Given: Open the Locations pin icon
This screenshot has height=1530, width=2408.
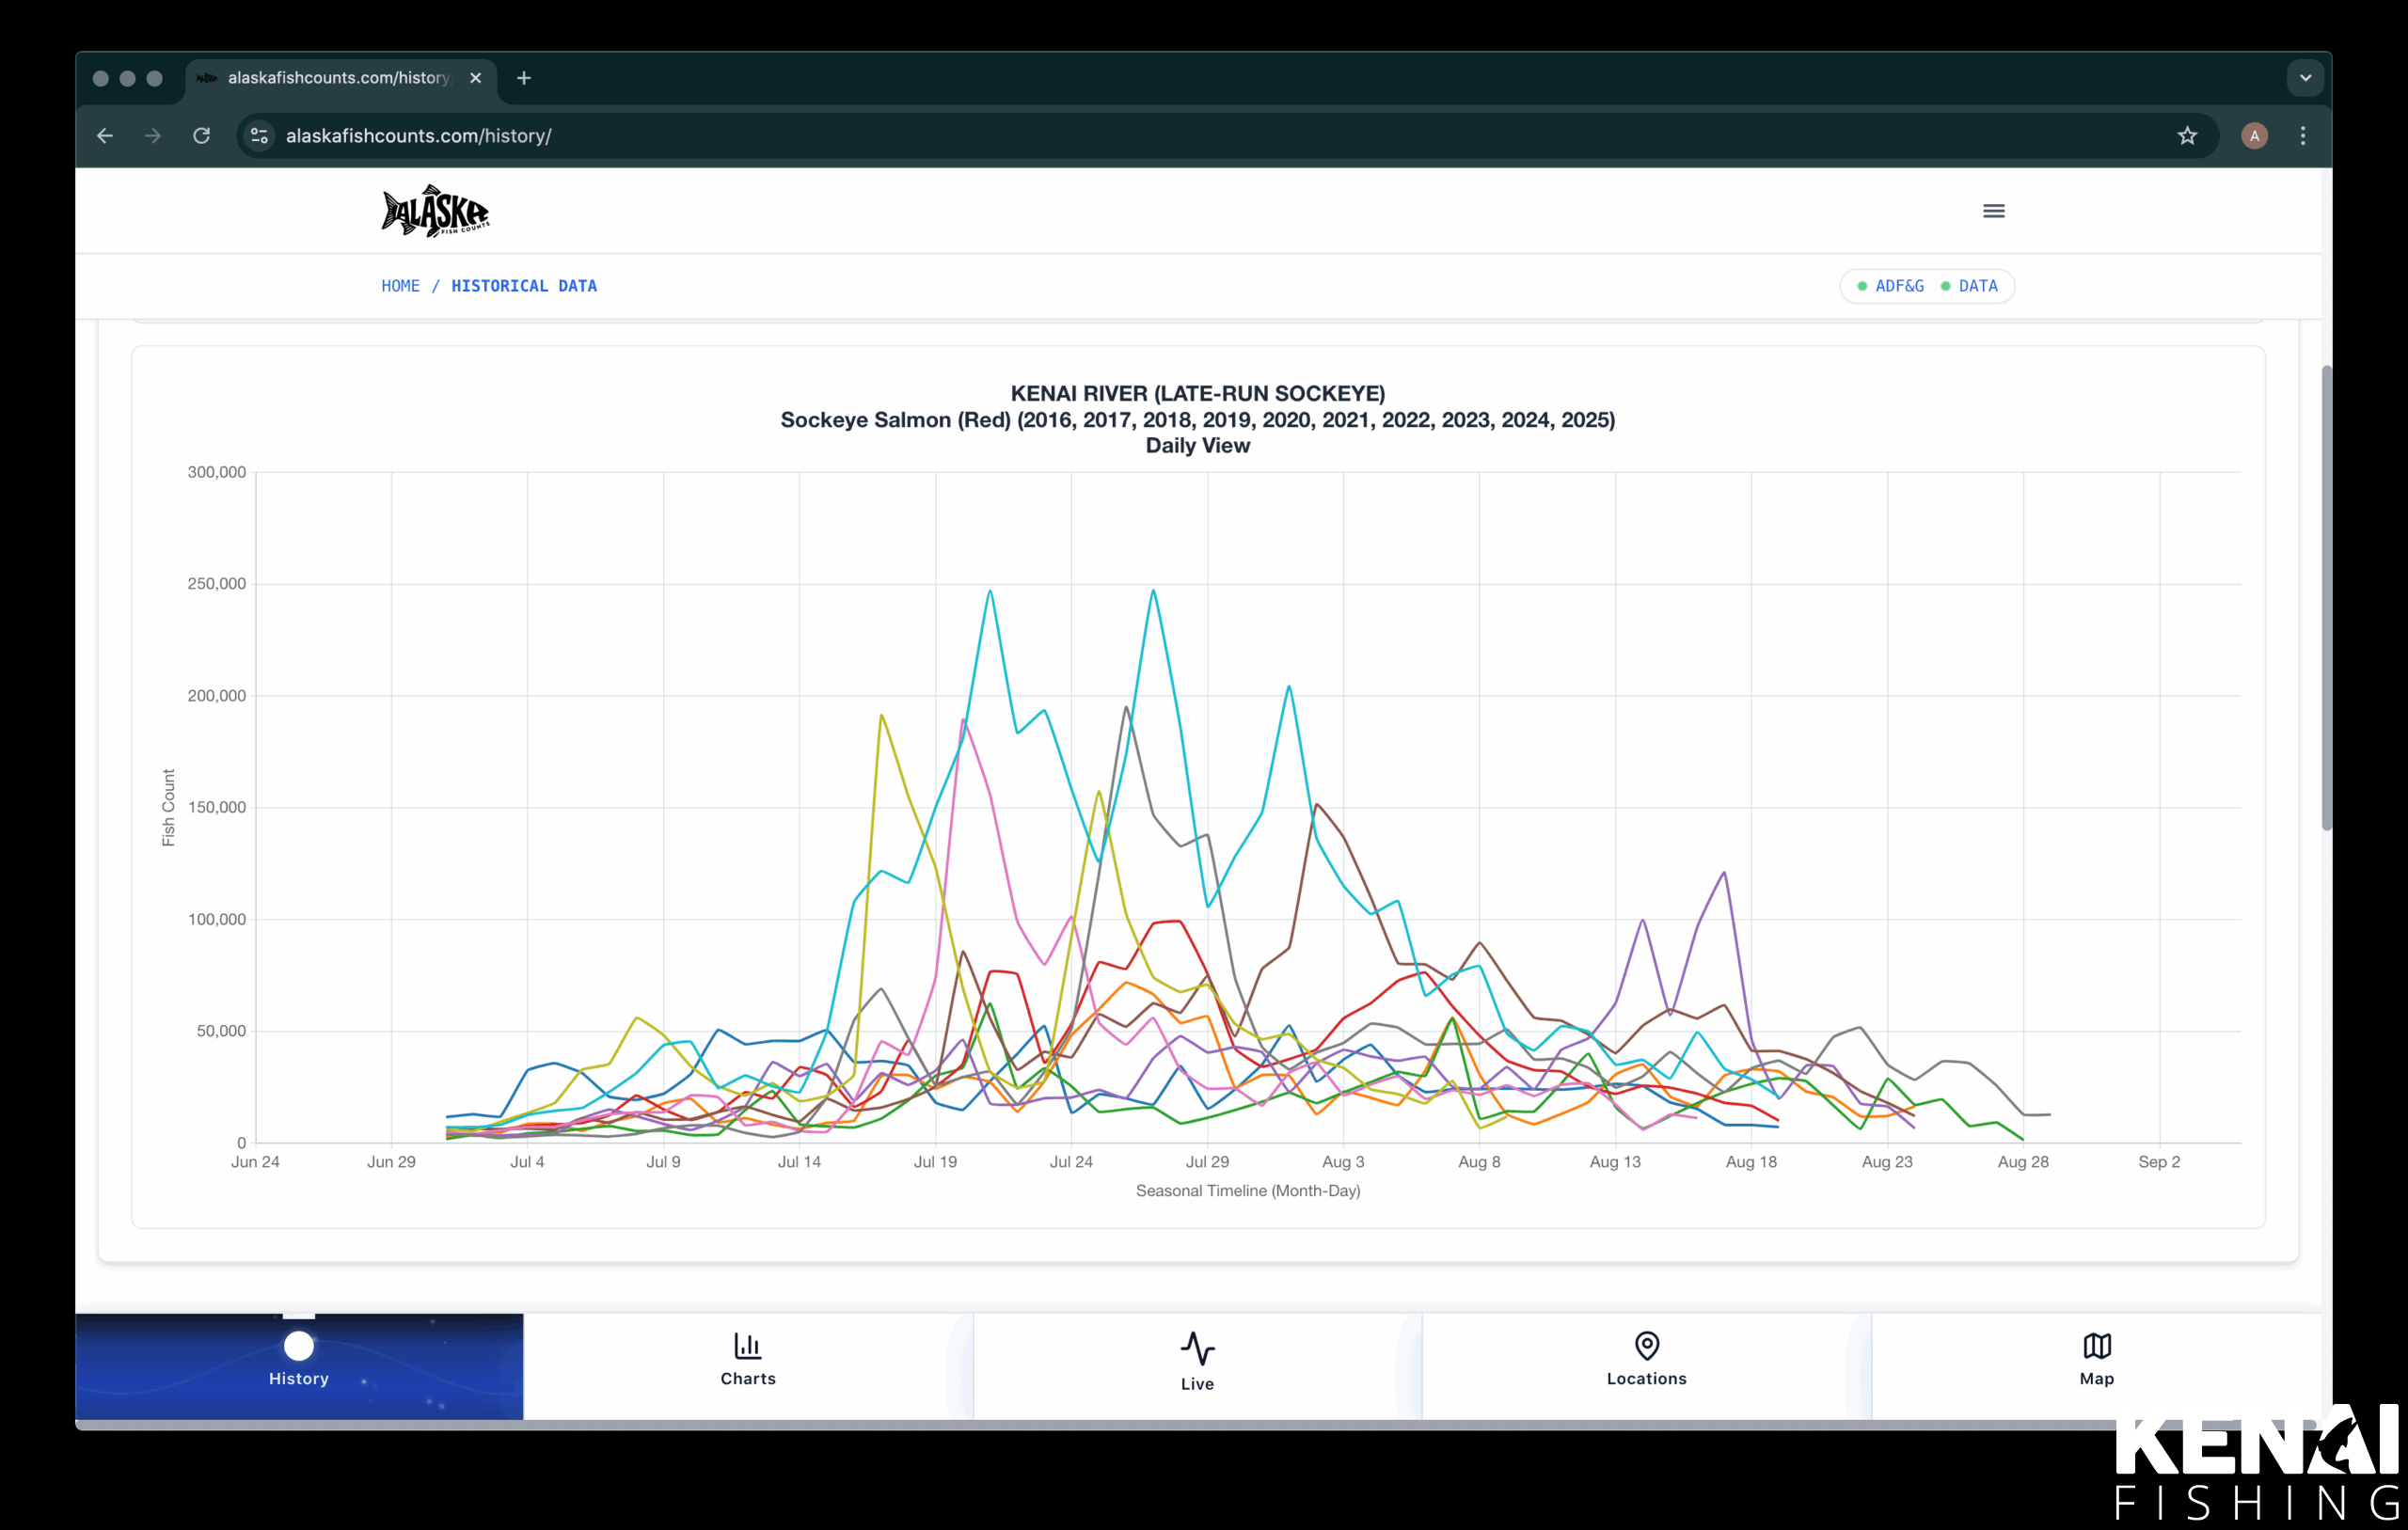Looking at the screenshot, I should click(1646, 1346).
